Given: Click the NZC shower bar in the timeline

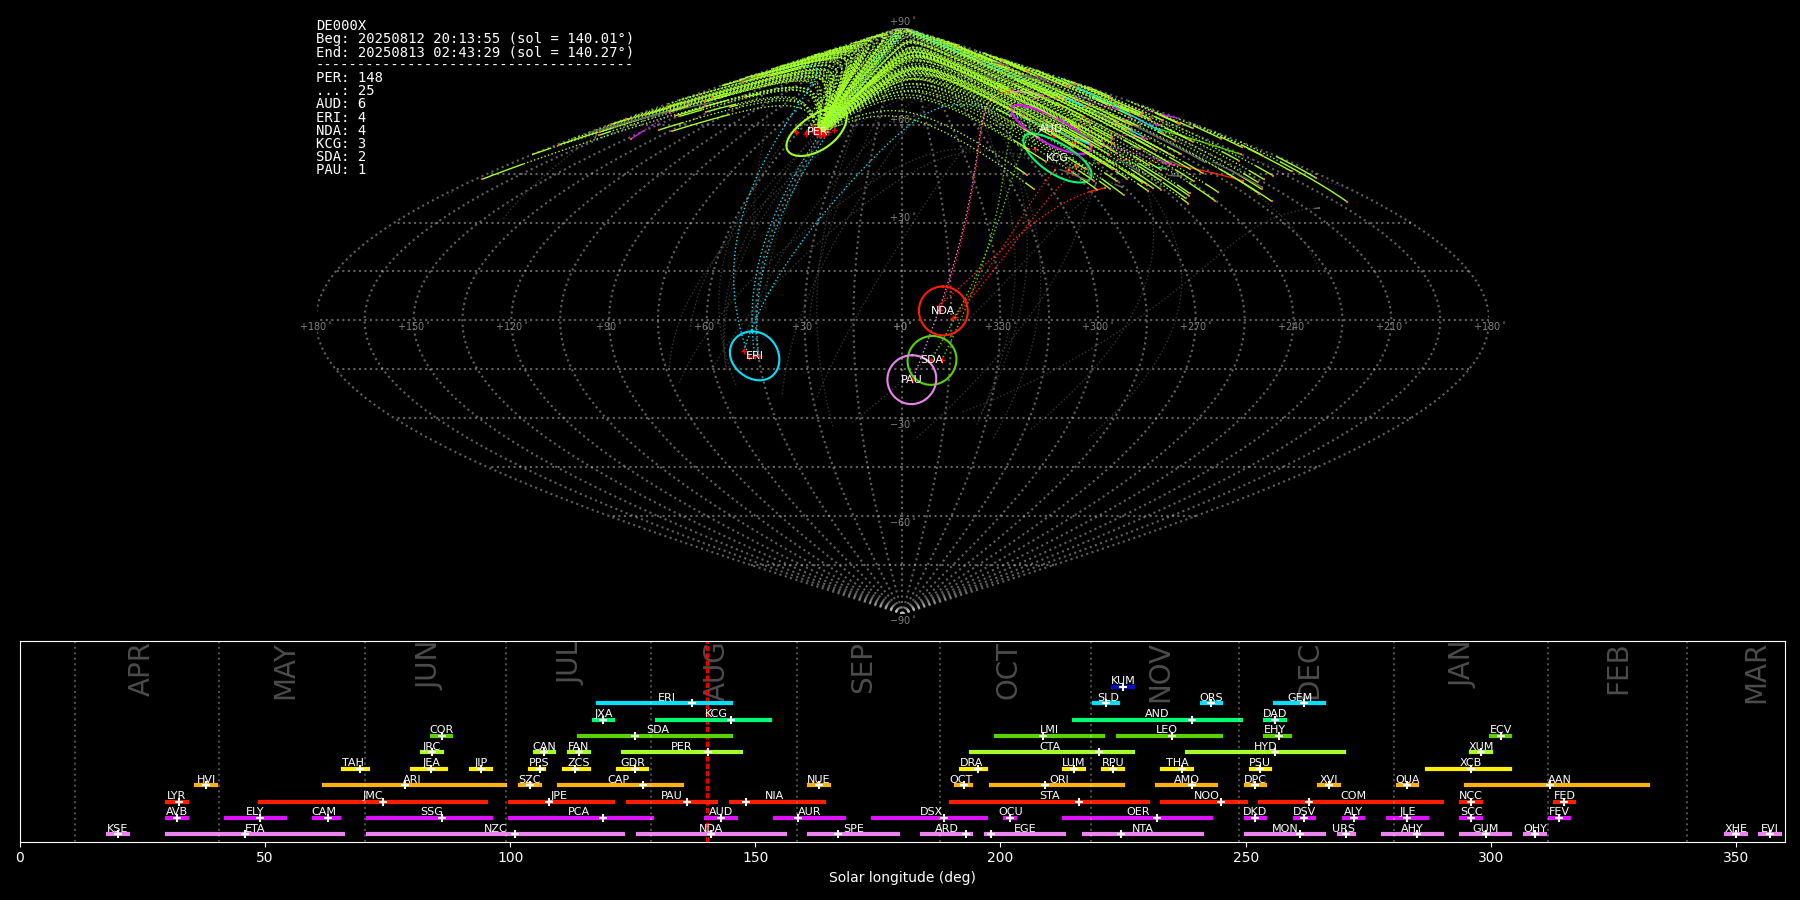Looking at the screenshot, I should [495, 834].
